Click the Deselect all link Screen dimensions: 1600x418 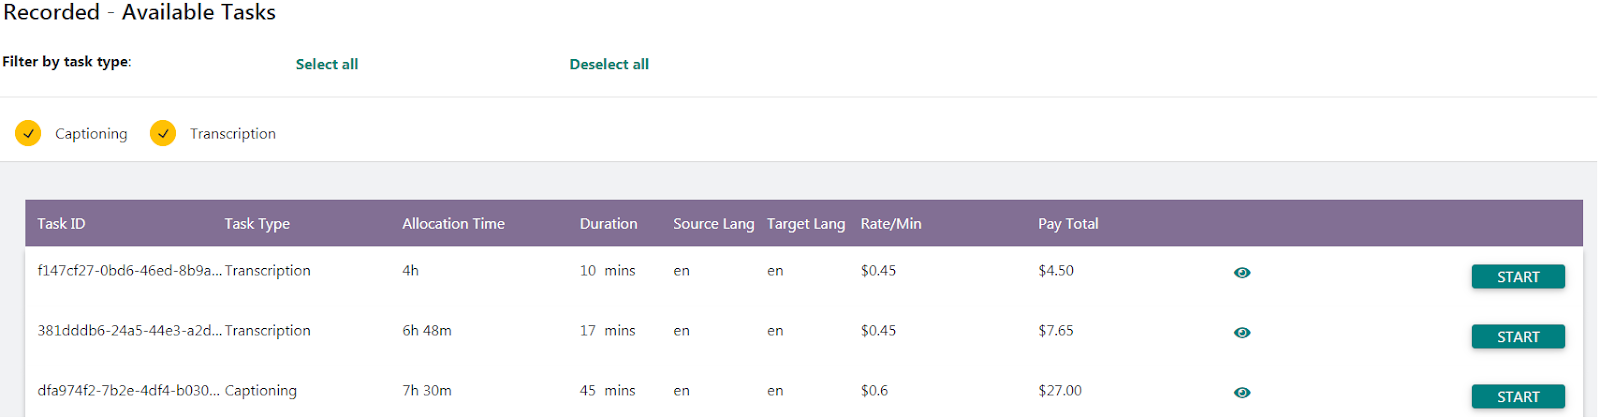click(609, 64)
